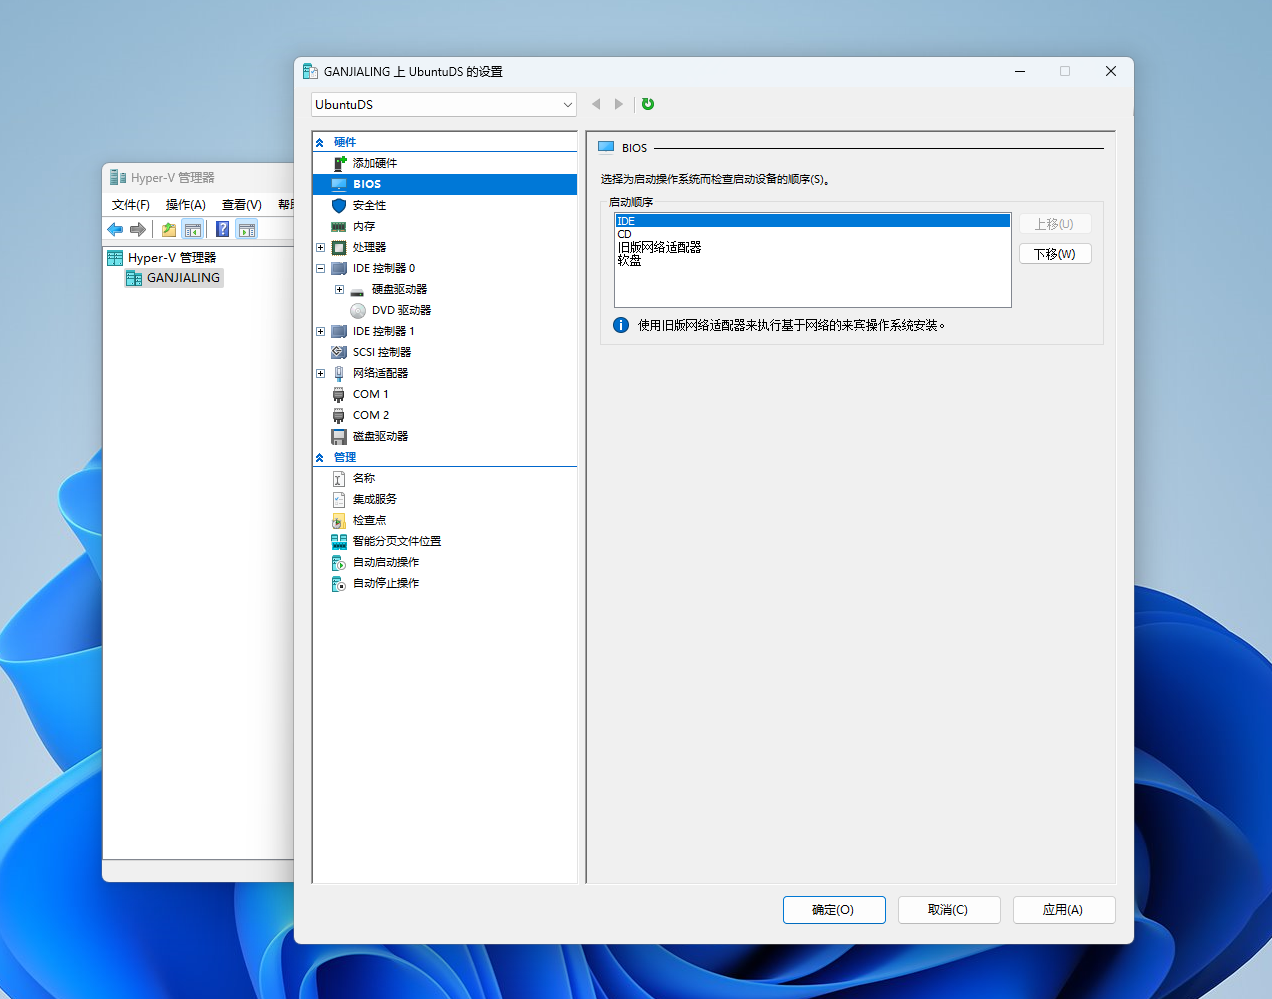The width and height of the screenshot is (1272, 999).
Task: Expand the IDE Controller 1 node
Action: (x=321, y=331)
